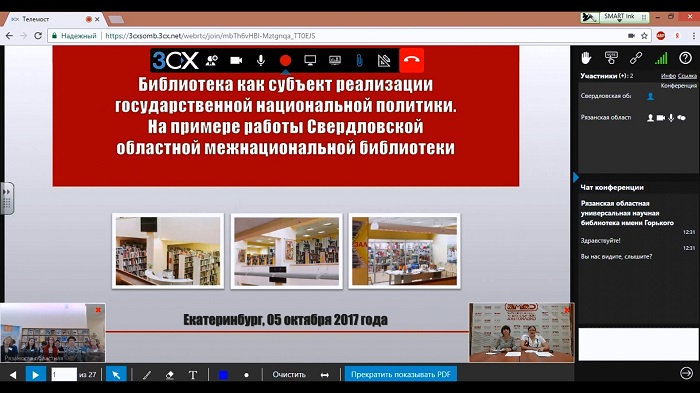
Task: Click the Чат конференции heading
Action: (x=612, y=188)
